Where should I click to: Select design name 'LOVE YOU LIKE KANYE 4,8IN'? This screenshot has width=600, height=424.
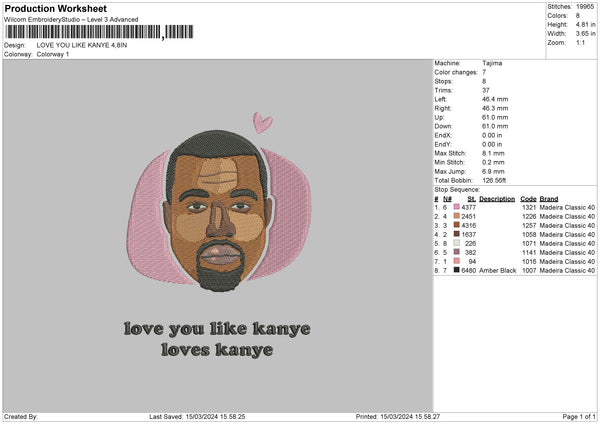tap(82, 45)
